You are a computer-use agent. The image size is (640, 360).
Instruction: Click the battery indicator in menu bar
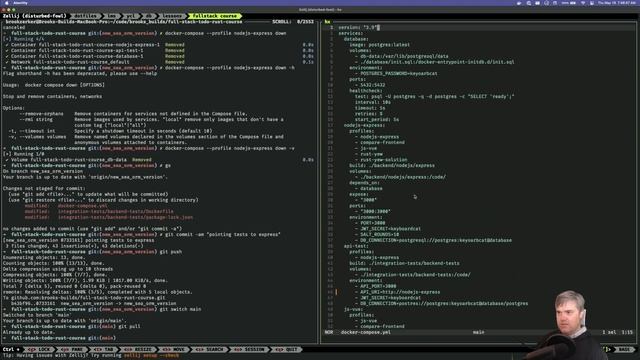(x=569, y=3)
